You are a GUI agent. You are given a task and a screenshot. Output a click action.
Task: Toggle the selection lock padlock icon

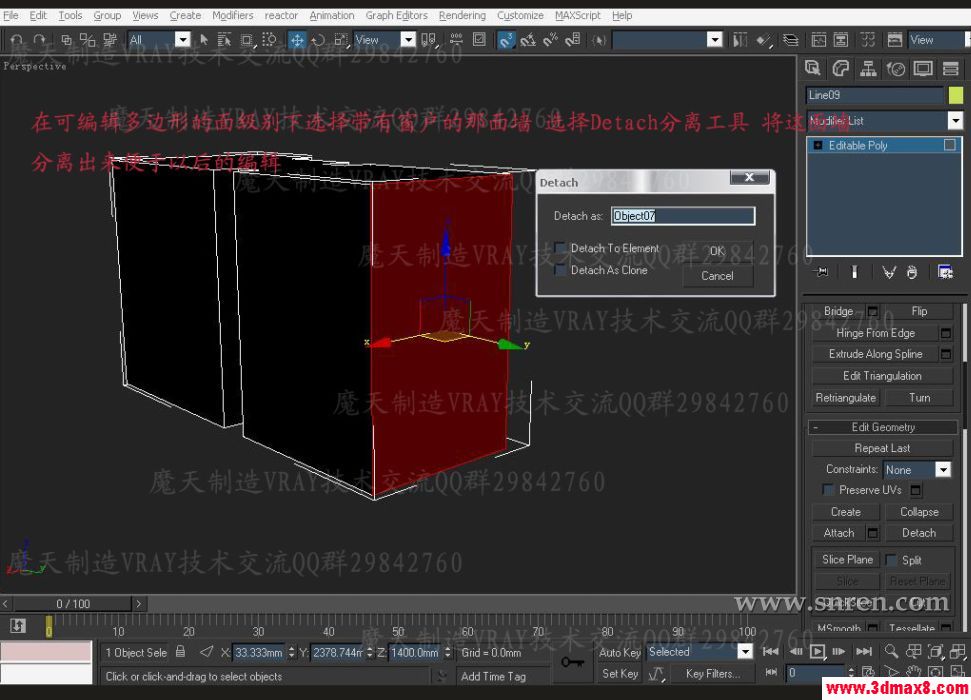click(180, 652)
